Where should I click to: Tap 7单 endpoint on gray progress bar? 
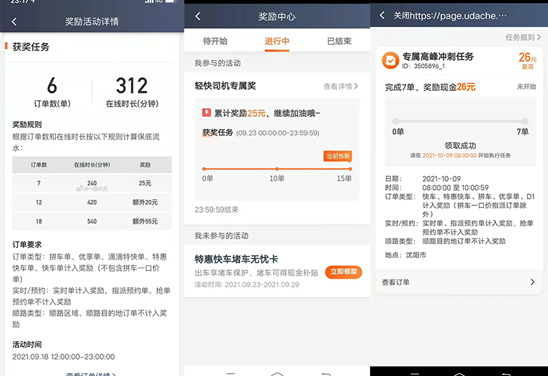point(525,121)
